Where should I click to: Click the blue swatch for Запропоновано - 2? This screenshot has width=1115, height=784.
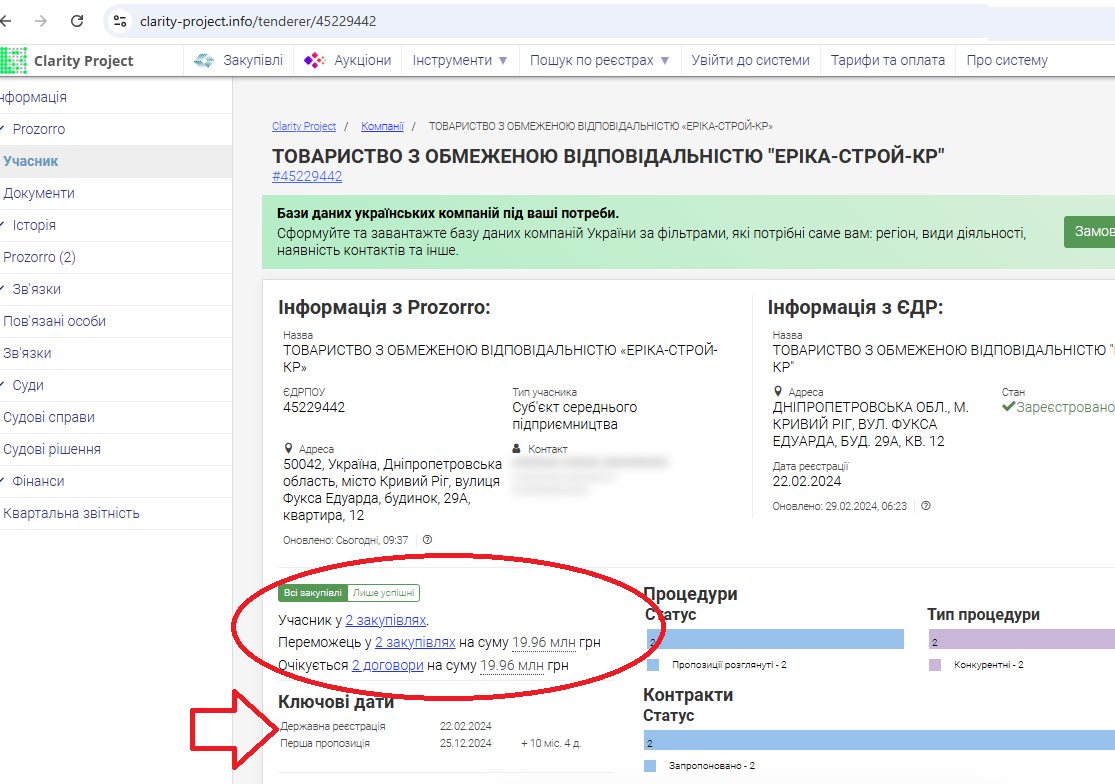(x=650, y=766)
